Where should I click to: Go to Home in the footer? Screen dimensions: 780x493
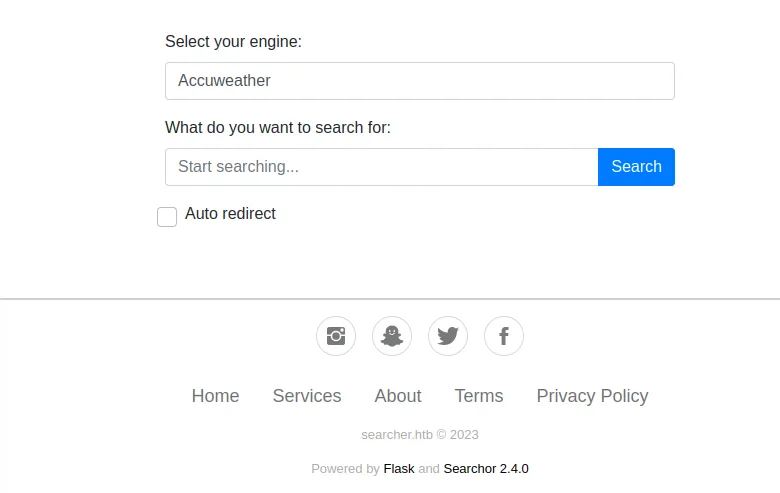click(215, 396)
